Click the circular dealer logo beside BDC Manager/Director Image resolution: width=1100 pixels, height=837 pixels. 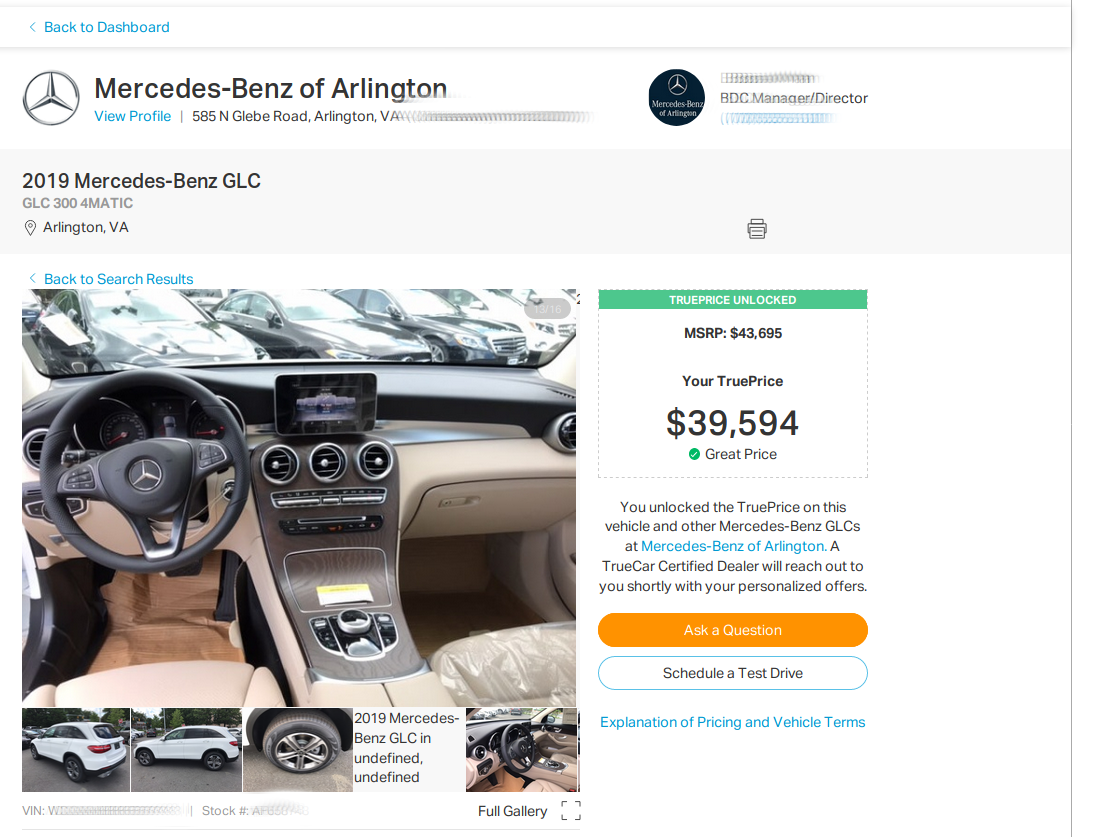point(676,97)
